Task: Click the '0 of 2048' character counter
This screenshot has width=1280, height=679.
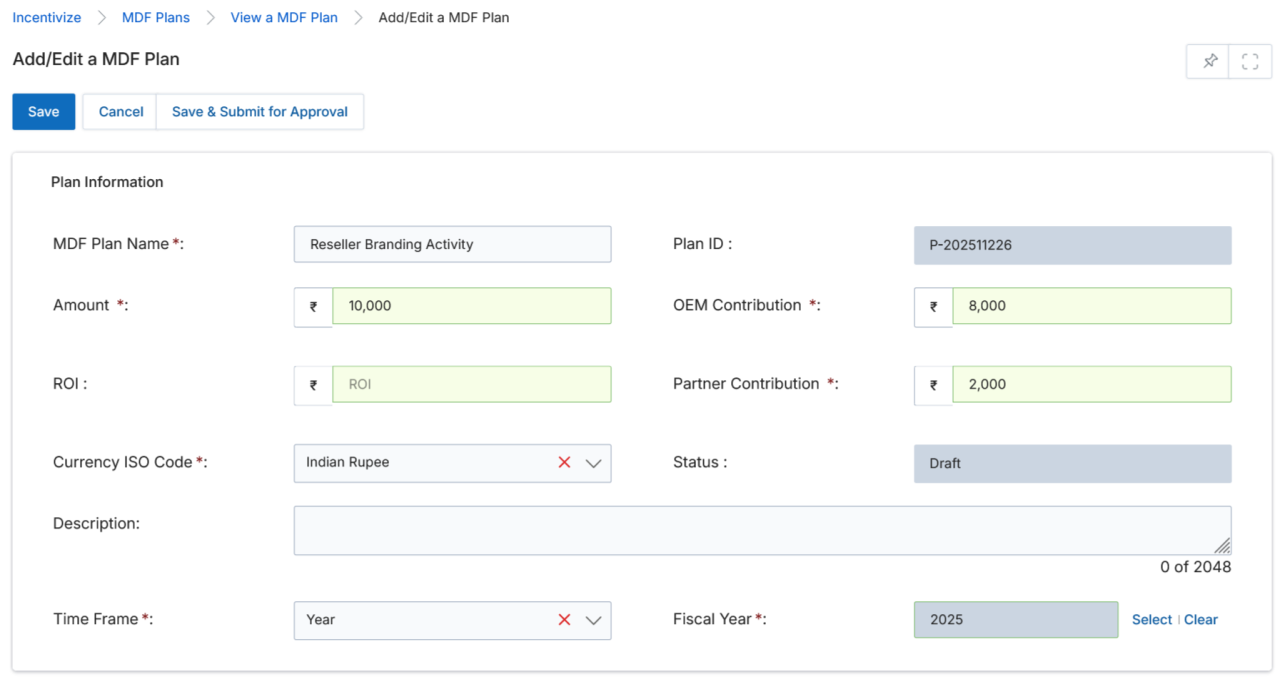Action: [x=1195, y=567]
